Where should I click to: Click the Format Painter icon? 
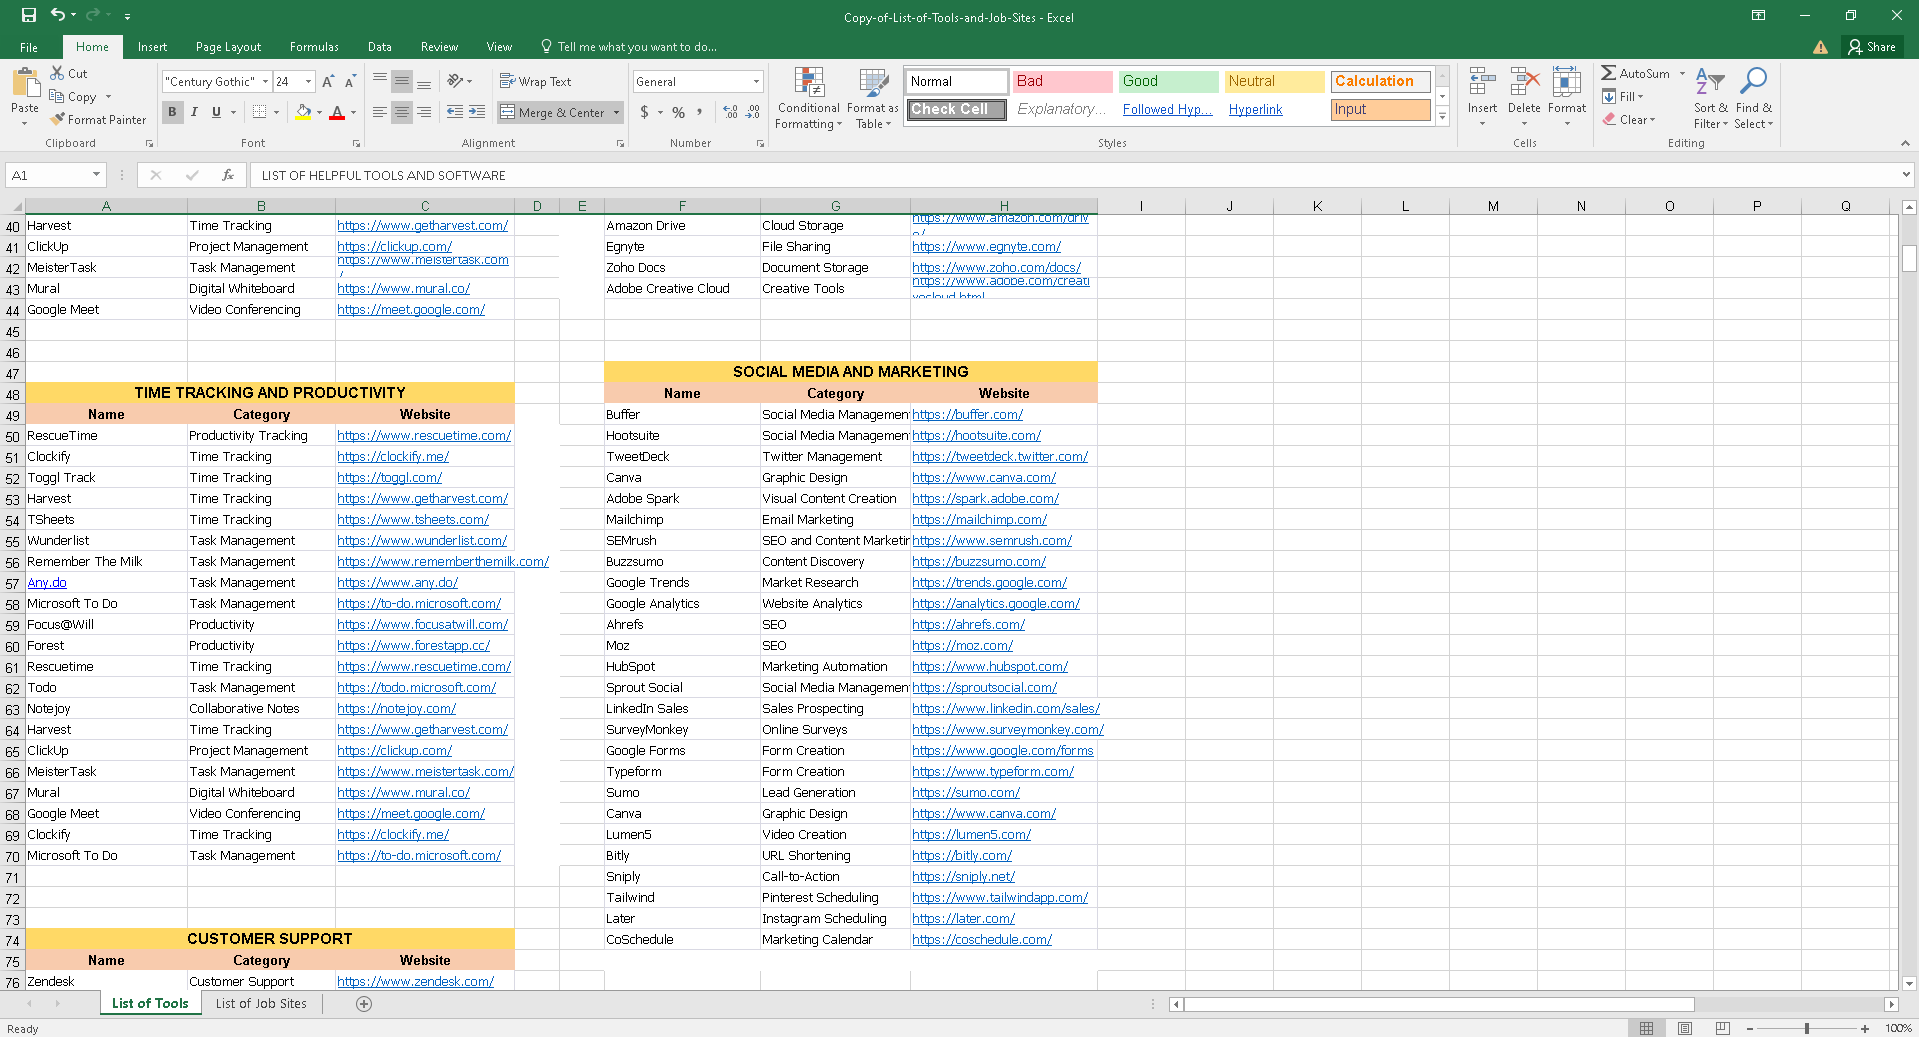[x=59, y=120]
